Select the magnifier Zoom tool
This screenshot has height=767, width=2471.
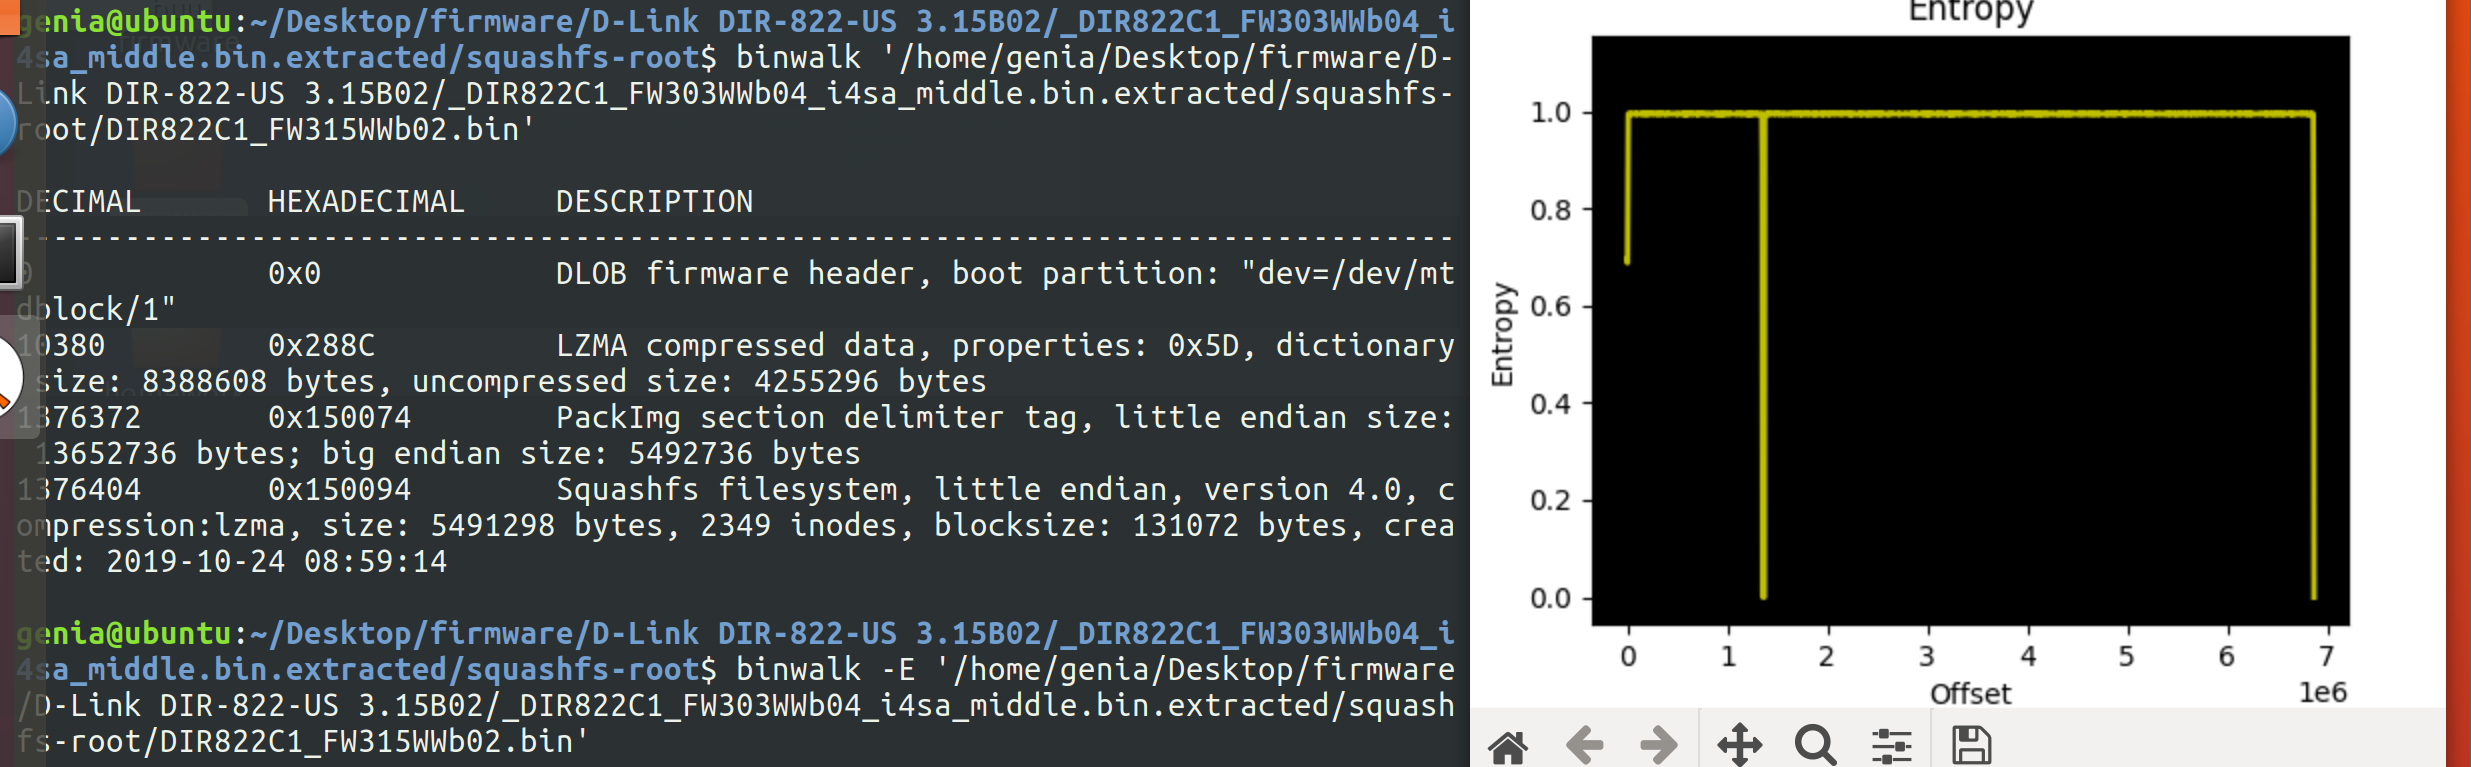pyautogui.click(x=1814, y=746)
